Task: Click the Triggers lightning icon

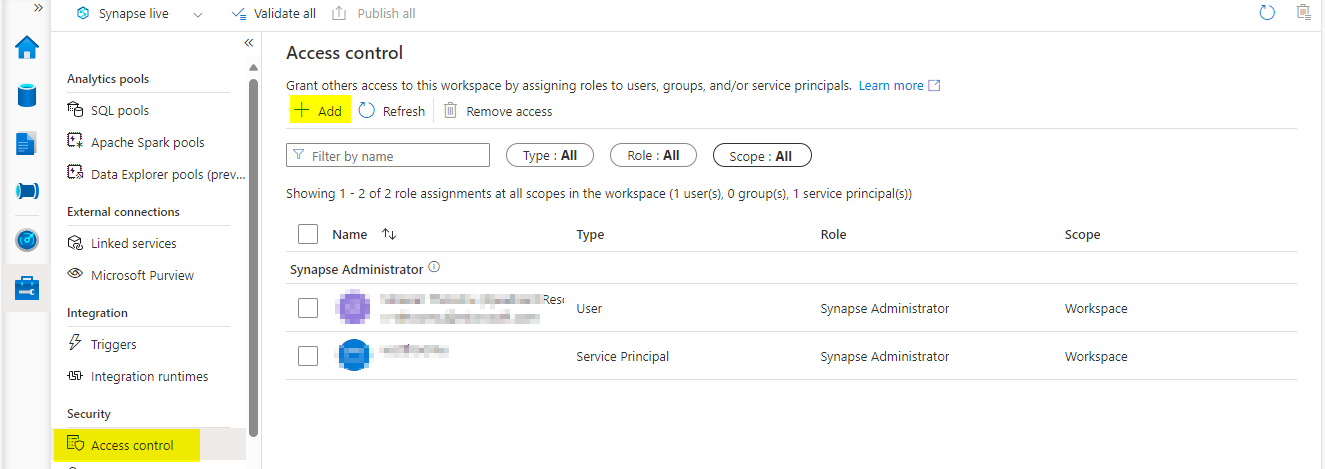Action: [74, 344]
